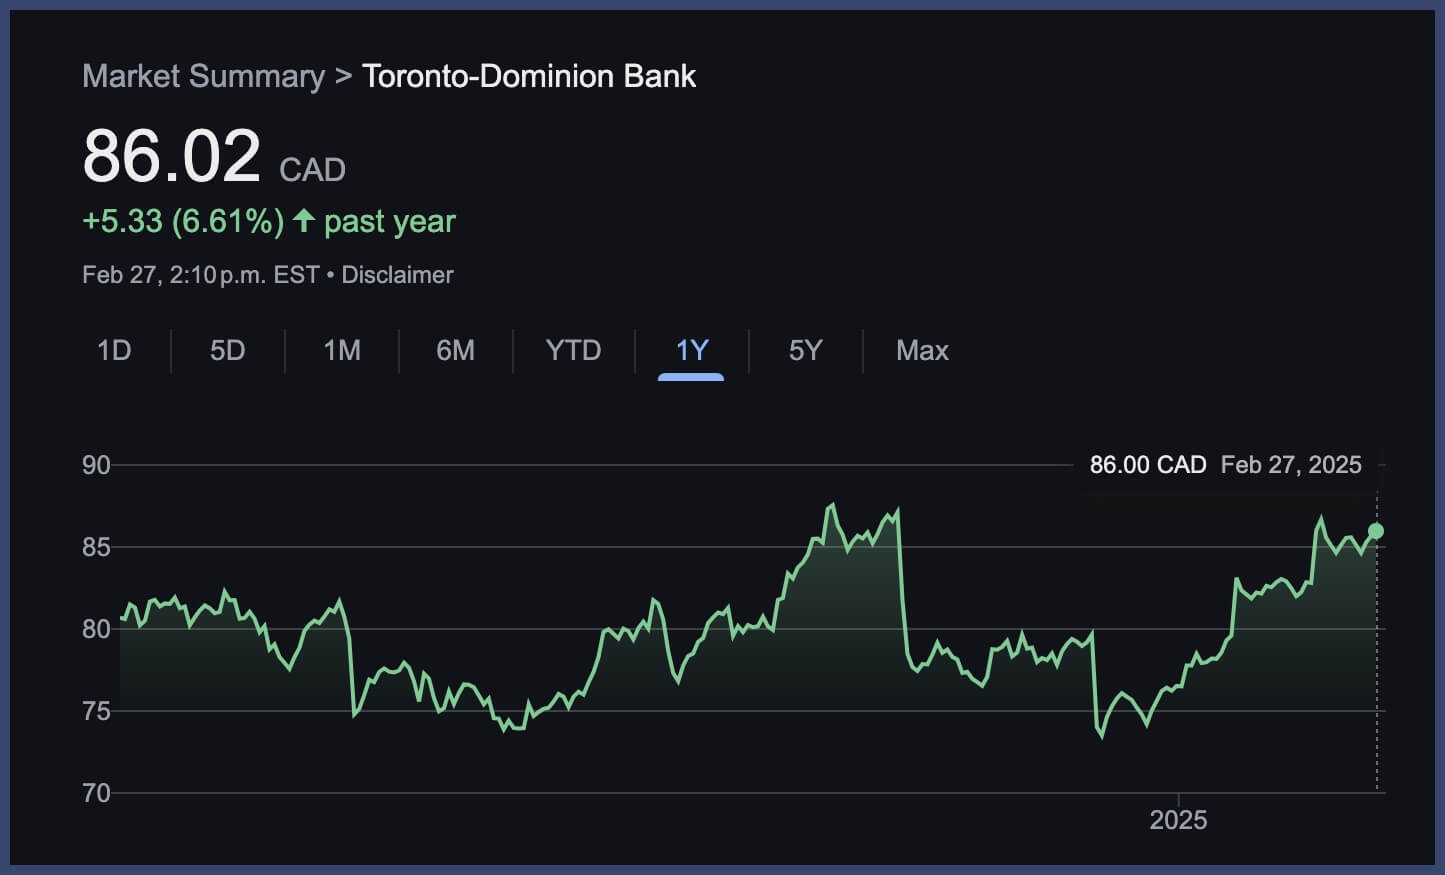Open the Market Summary breadcrumb link
The width and height of the screenshot is (1445, 875).
click(203, 76)
